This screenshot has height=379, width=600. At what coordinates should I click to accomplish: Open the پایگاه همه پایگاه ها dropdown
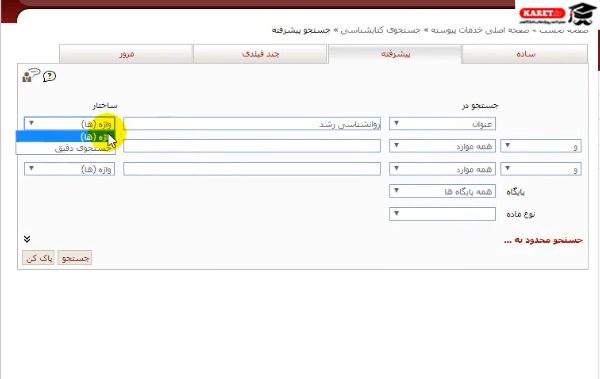tap(442, 191)
